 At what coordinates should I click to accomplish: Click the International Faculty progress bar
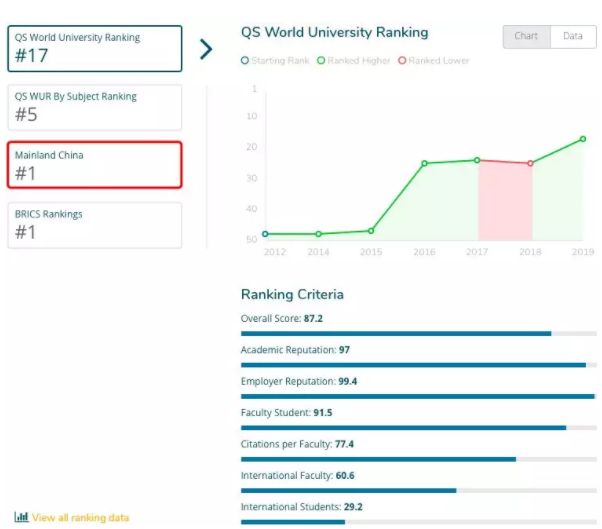[418, 491]
